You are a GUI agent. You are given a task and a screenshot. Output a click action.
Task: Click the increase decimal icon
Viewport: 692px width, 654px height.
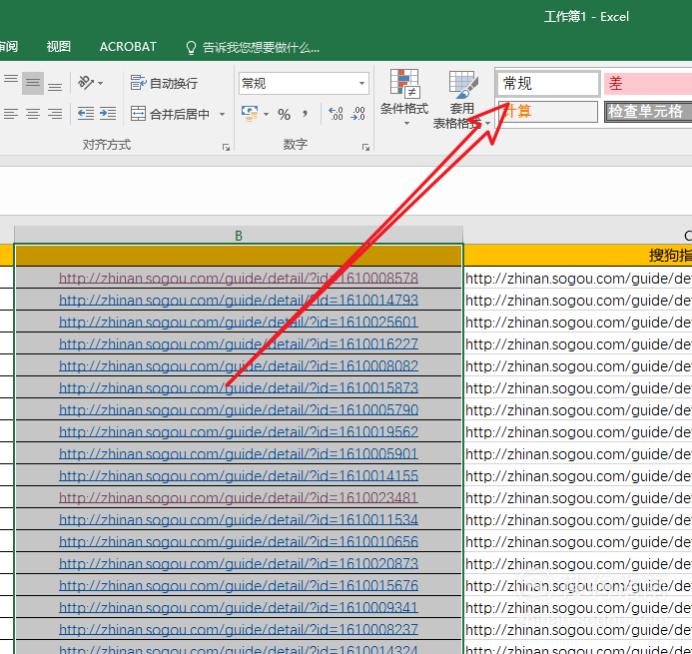(x=335, y=114)
